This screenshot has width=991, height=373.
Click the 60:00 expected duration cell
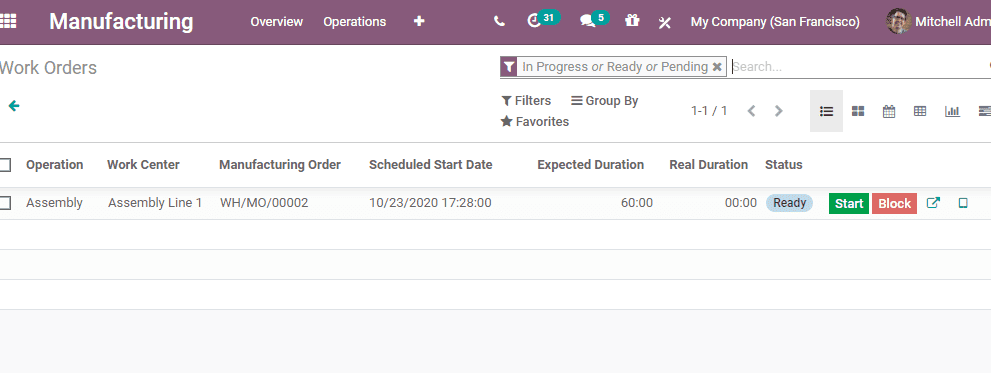637,203
